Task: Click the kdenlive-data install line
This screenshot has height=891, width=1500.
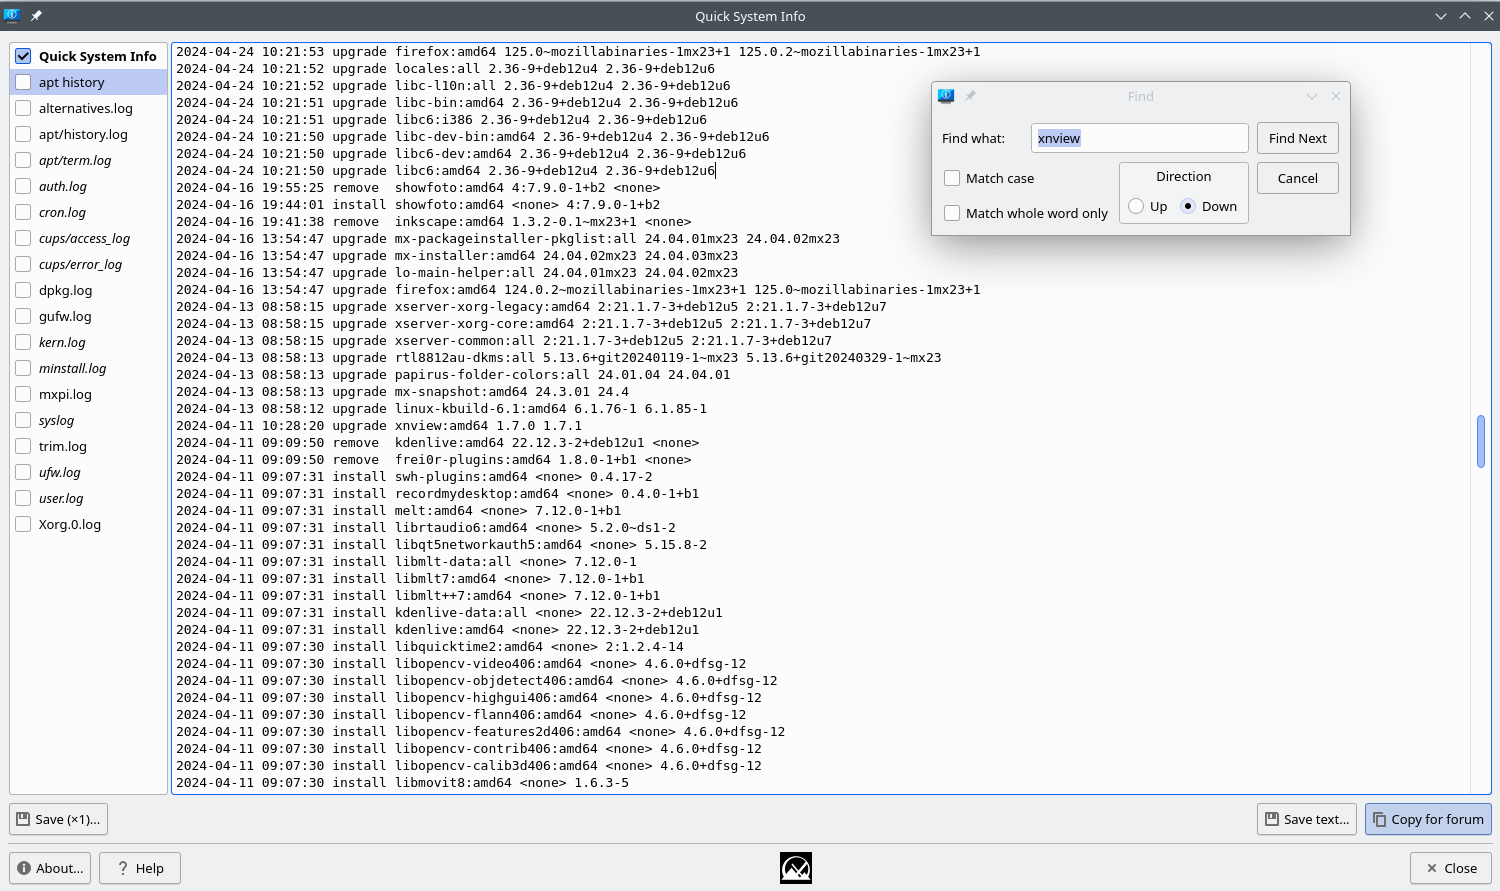Action: (x=449, y=613)
